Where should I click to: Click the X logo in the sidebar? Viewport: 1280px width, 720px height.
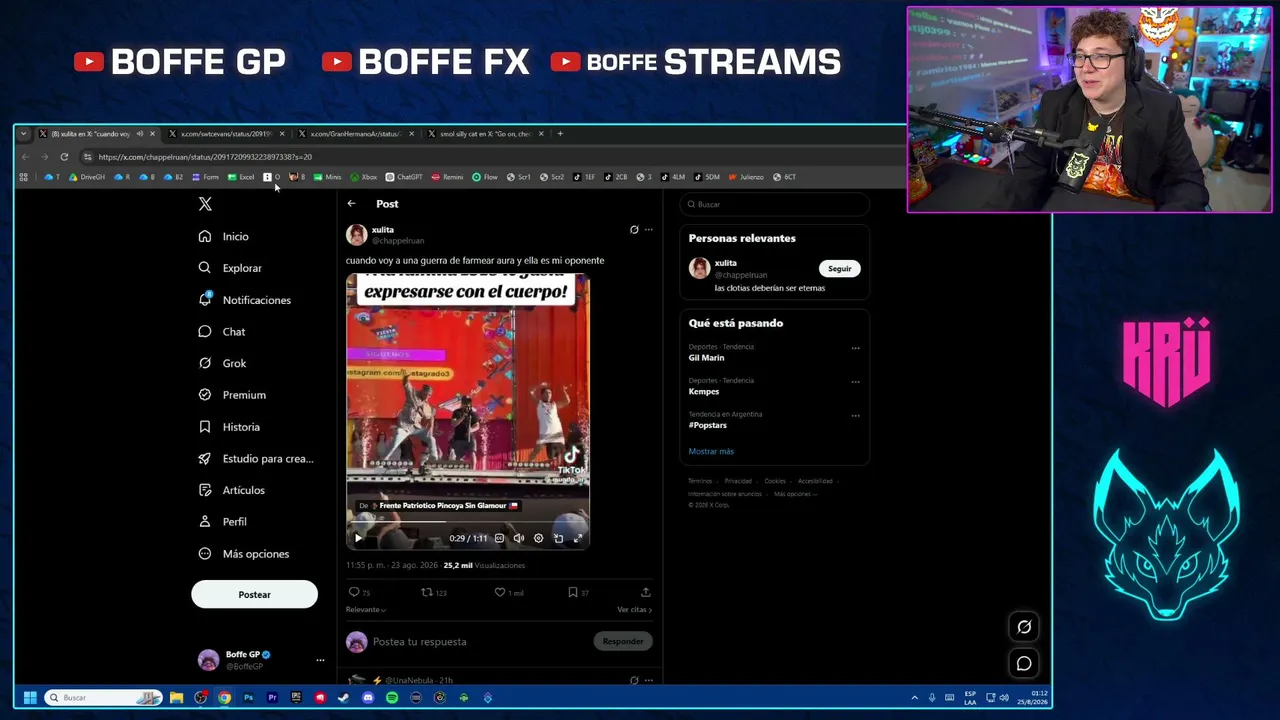205,204
